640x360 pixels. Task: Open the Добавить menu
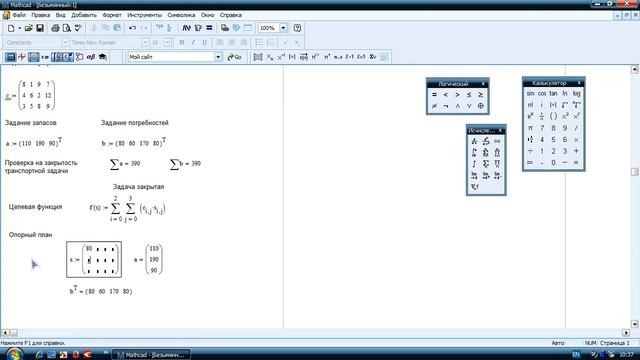tap(84, 15)
